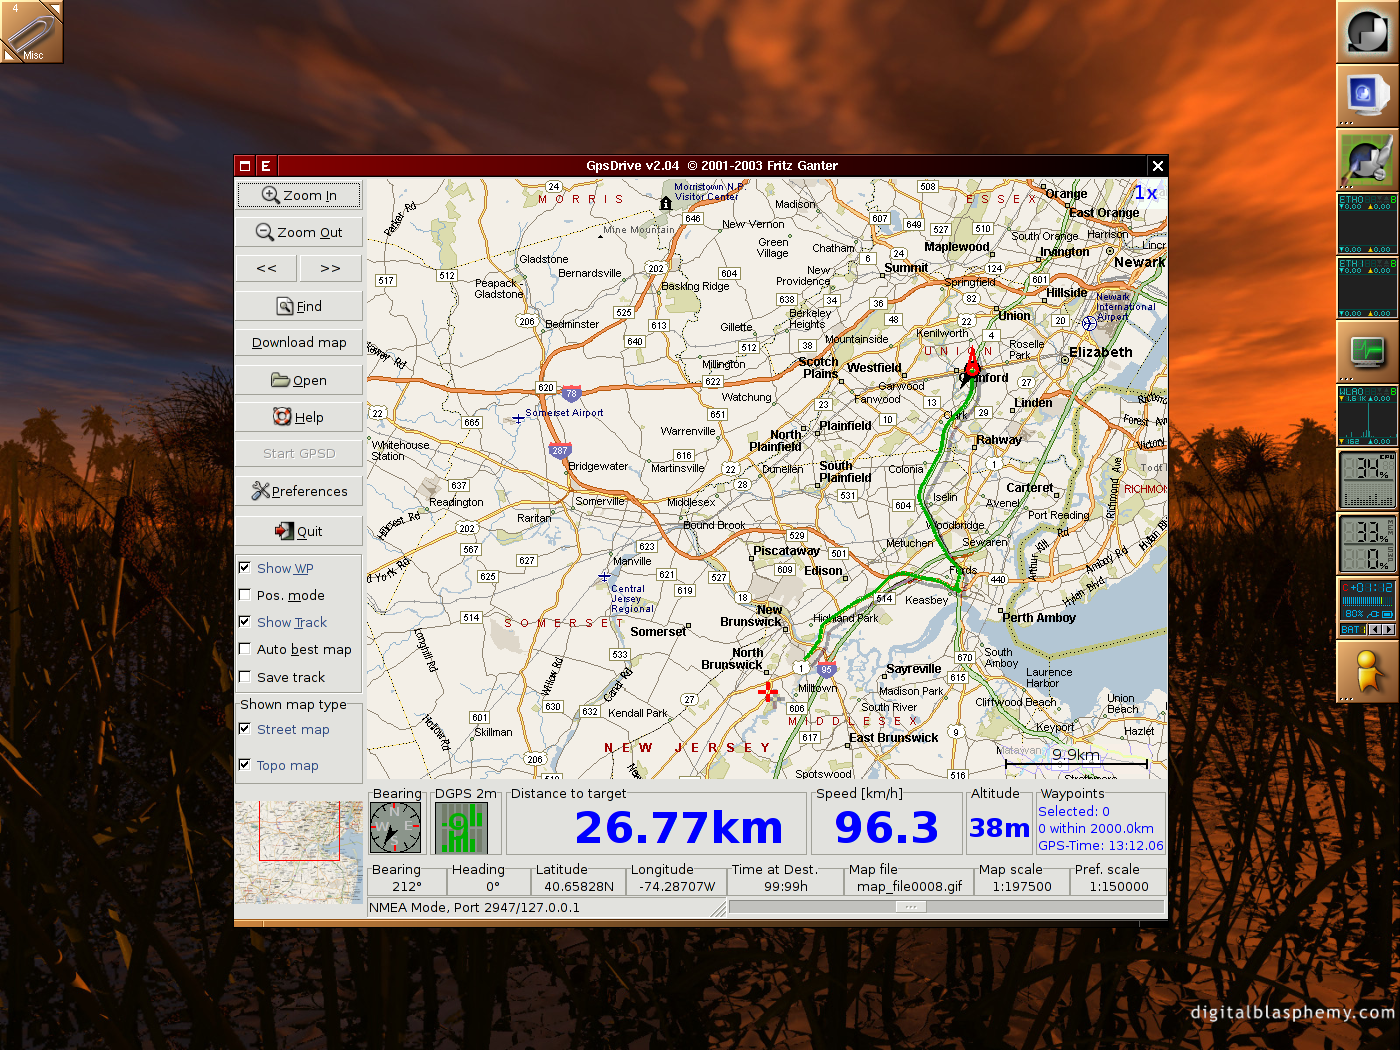
Task: Click bearing value 212°
Action: (407, 886)
